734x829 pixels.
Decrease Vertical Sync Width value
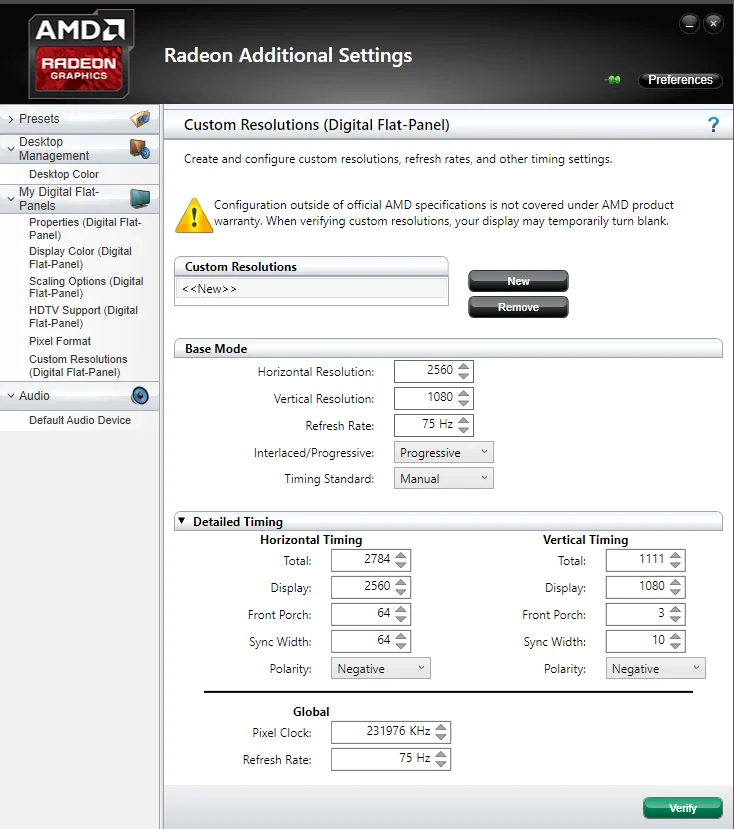click(x=675, y=646)
